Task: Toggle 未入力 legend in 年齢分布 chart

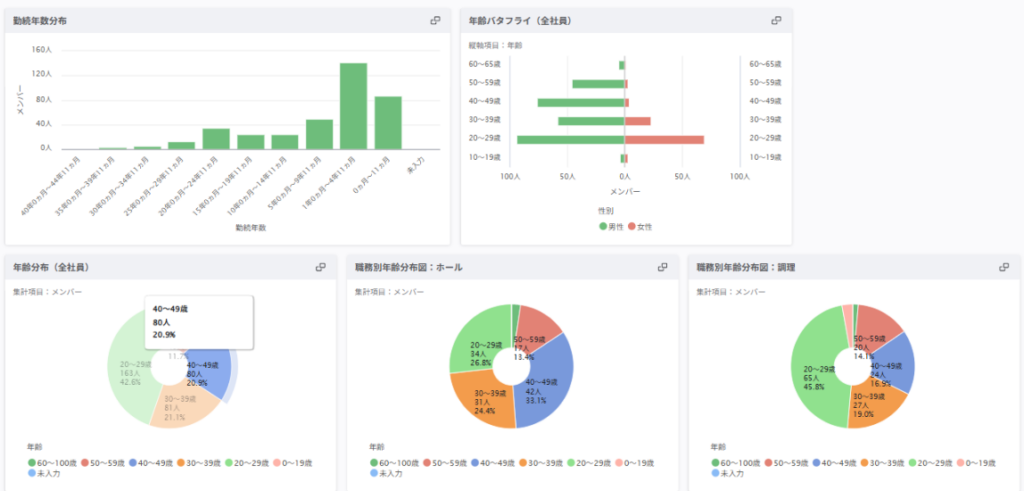Action: point(44,473)
